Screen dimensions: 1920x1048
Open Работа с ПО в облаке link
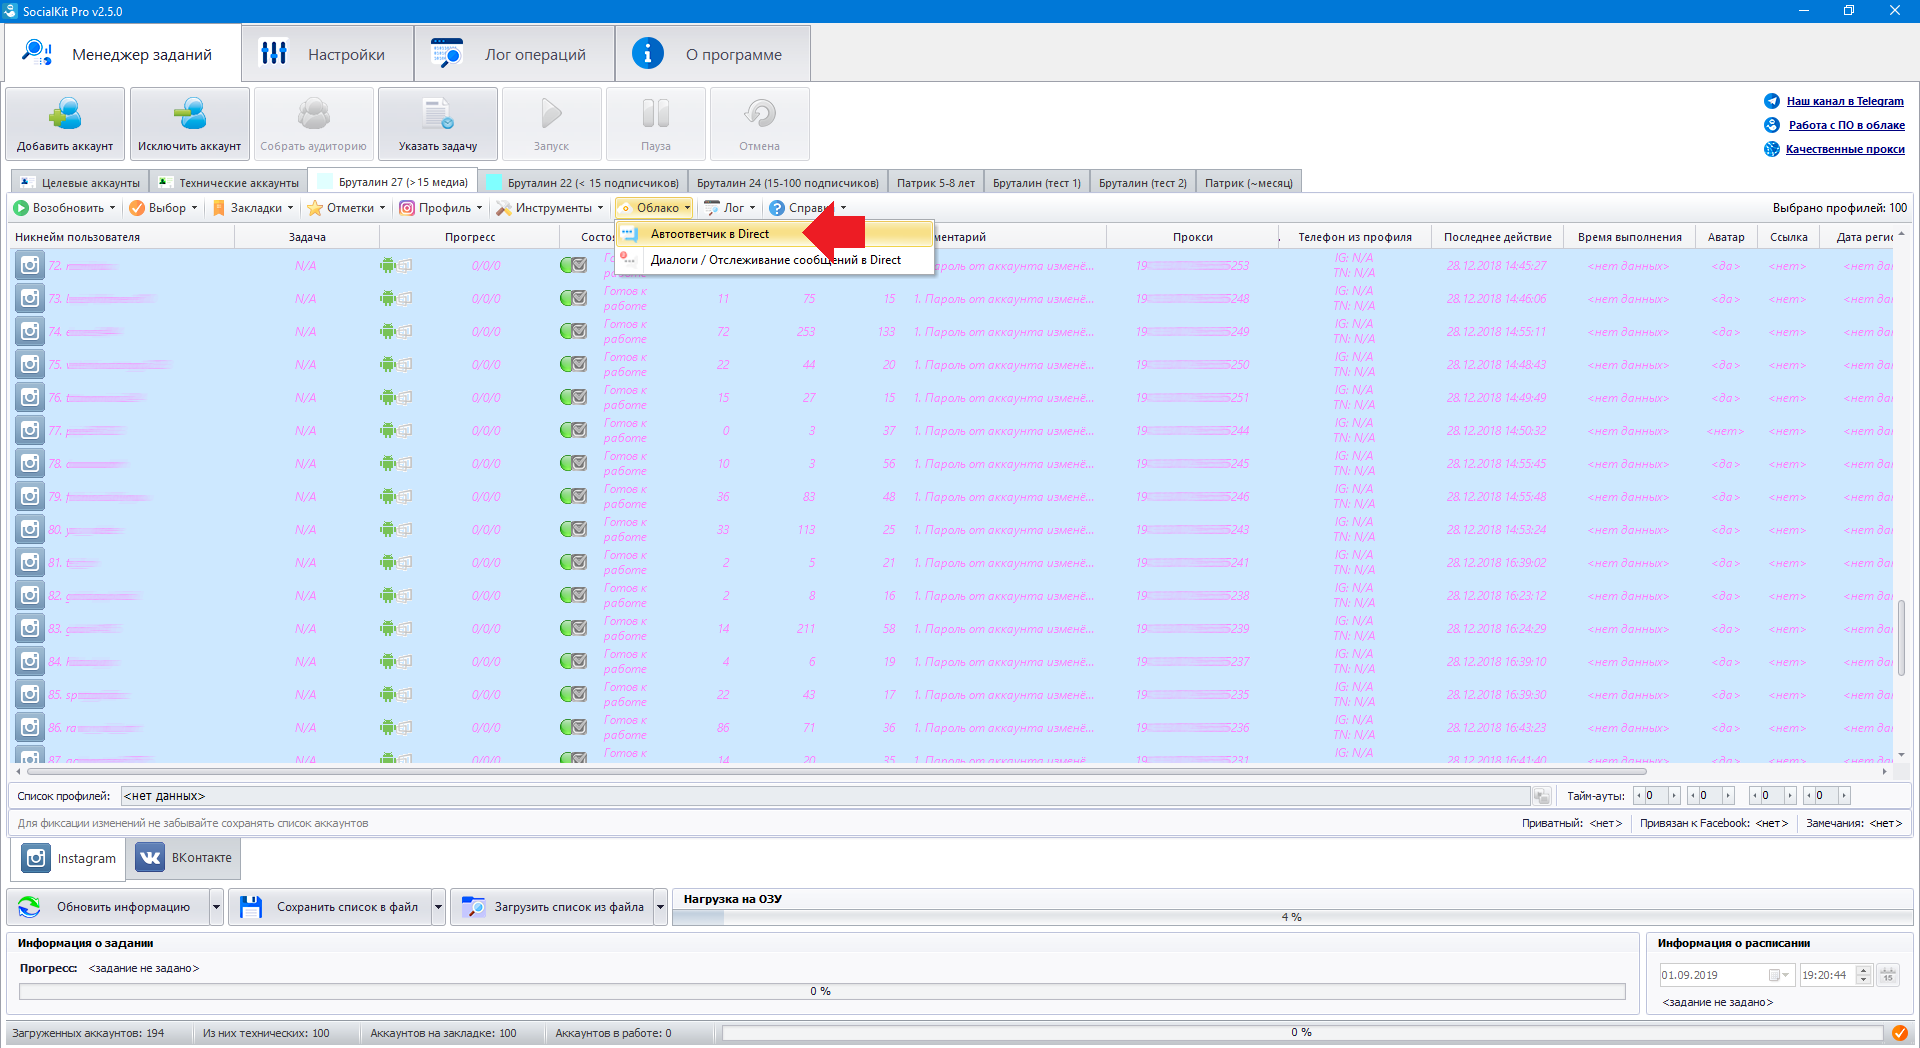[x=1846, y=125]
